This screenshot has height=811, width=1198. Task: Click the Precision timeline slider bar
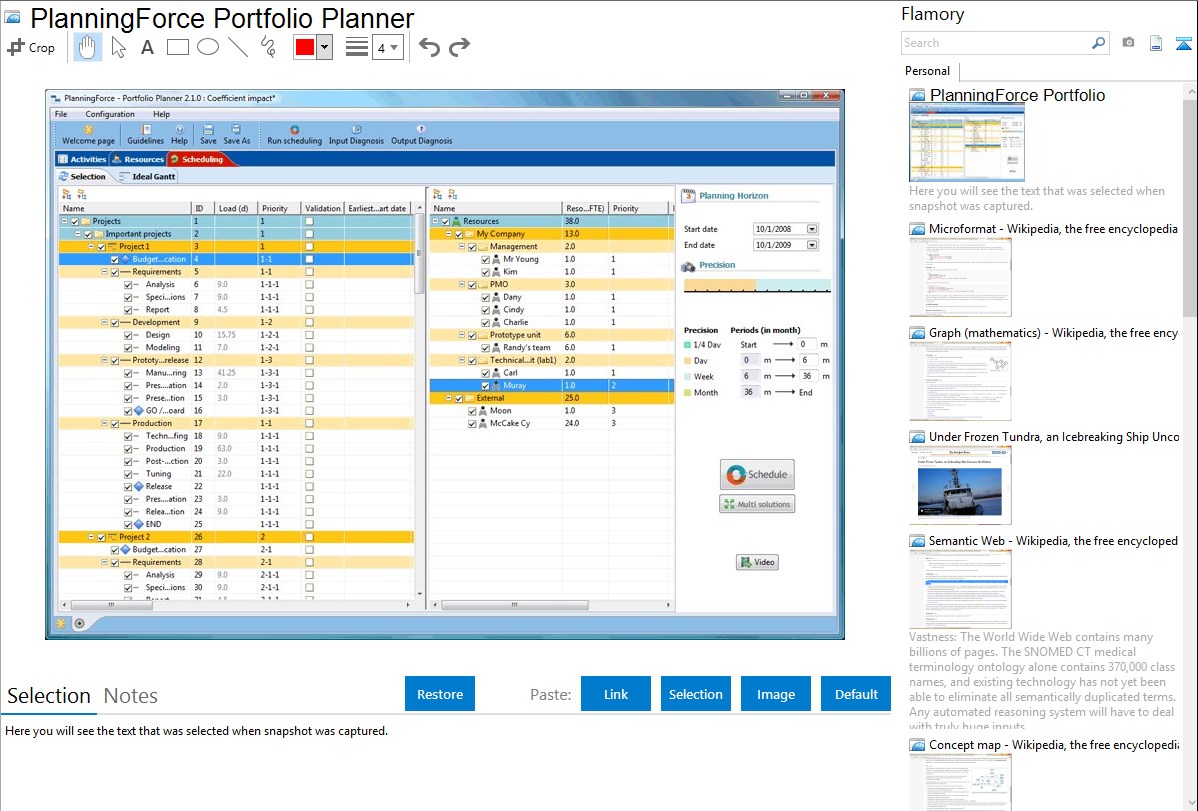click(x=757, y=285)
